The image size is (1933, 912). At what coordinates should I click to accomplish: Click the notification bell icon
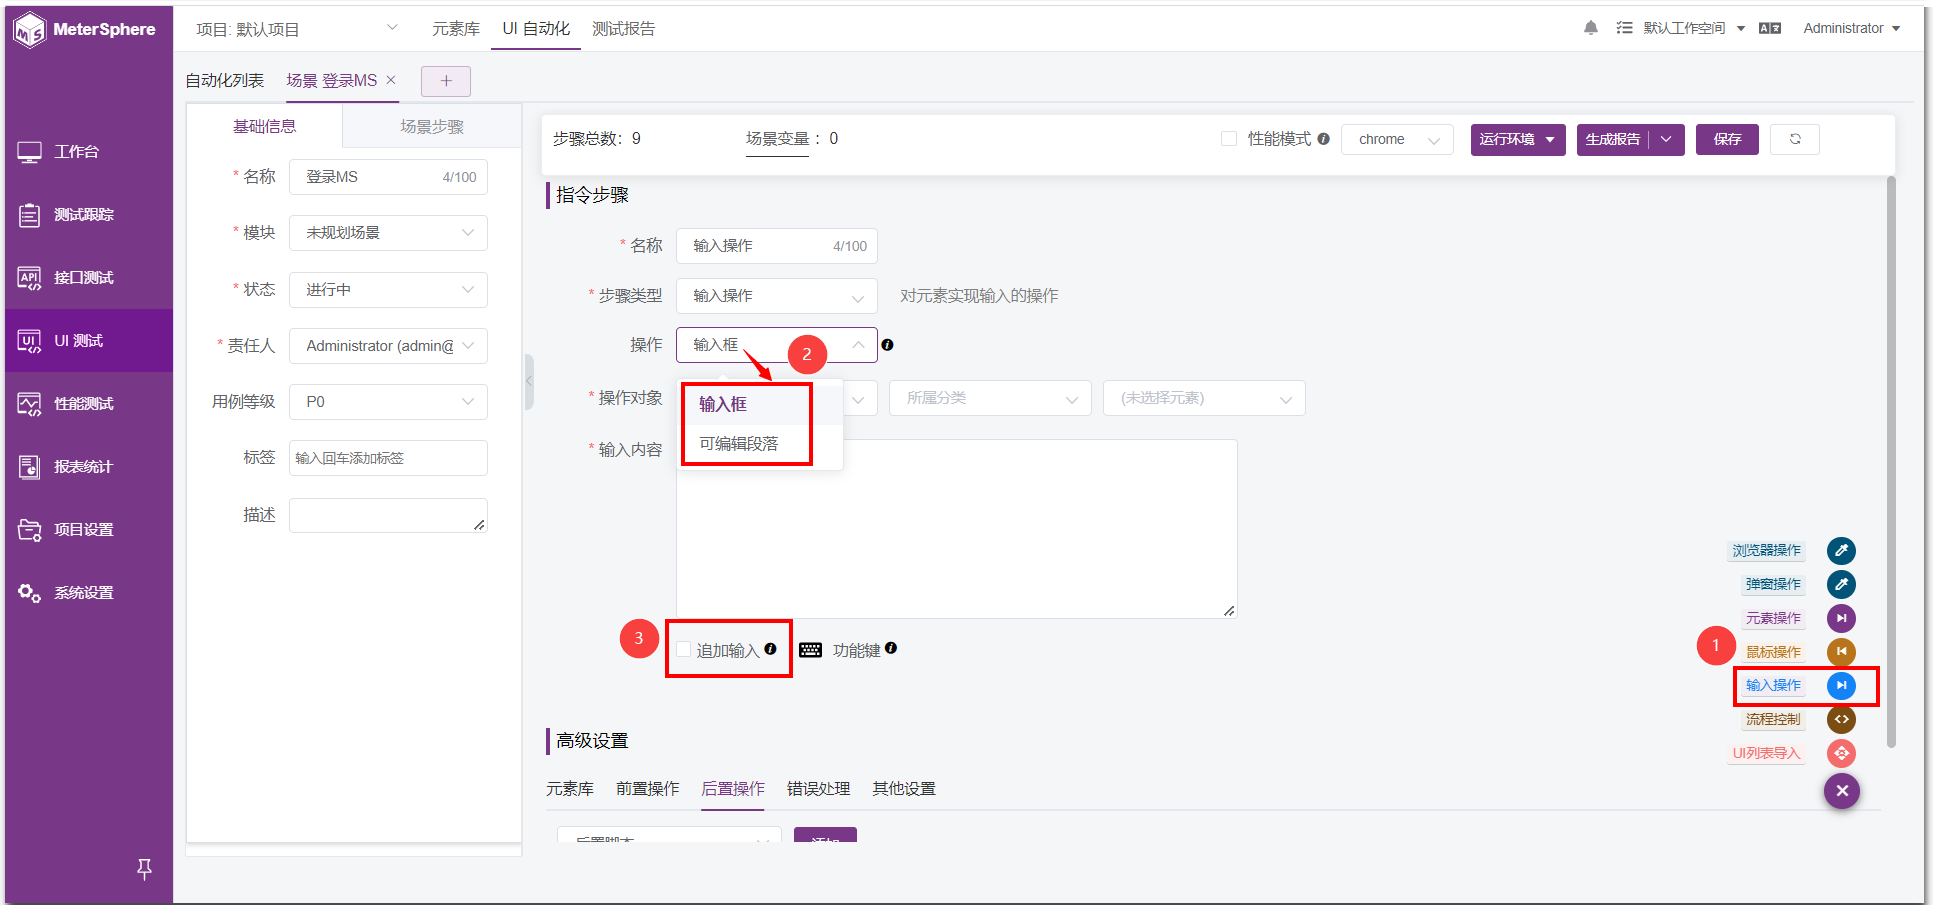pos(1590,28)
